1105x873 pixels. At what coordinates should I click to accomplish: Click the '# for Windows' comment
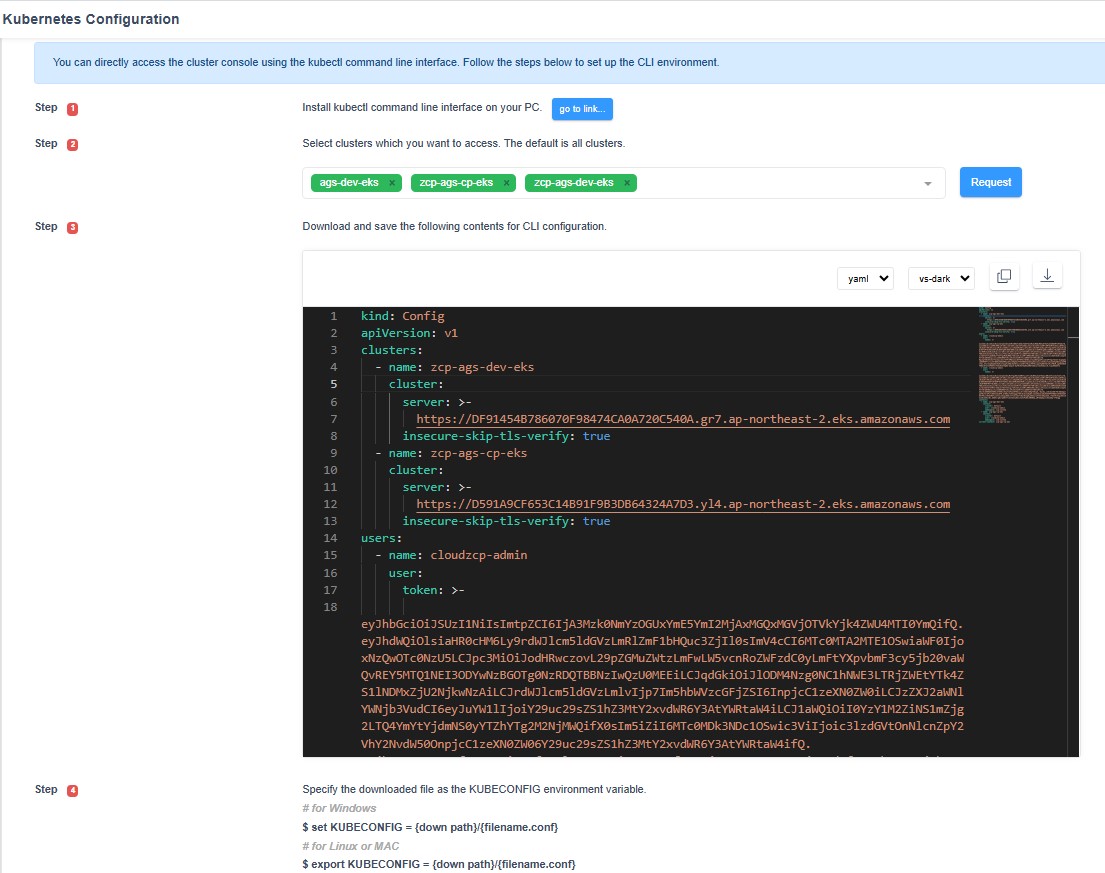click(339, 808)
